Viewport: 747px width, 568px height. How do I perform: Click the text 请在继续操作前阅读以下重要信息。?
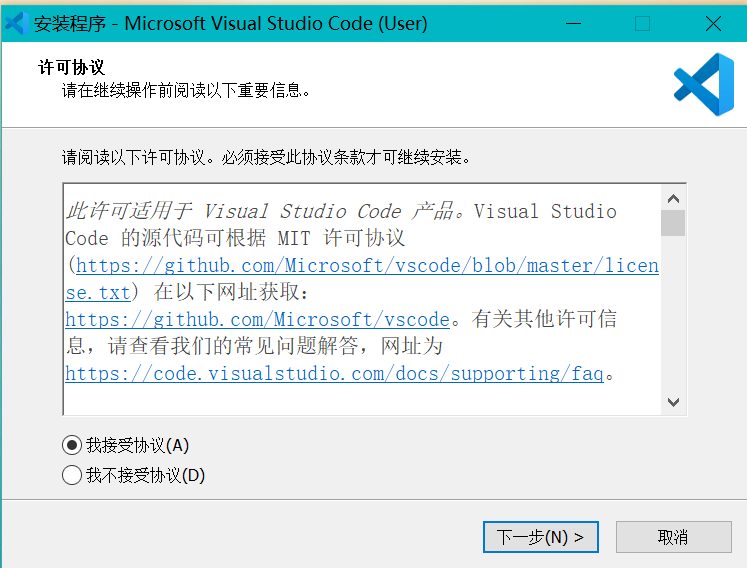[x=186, y=90]
